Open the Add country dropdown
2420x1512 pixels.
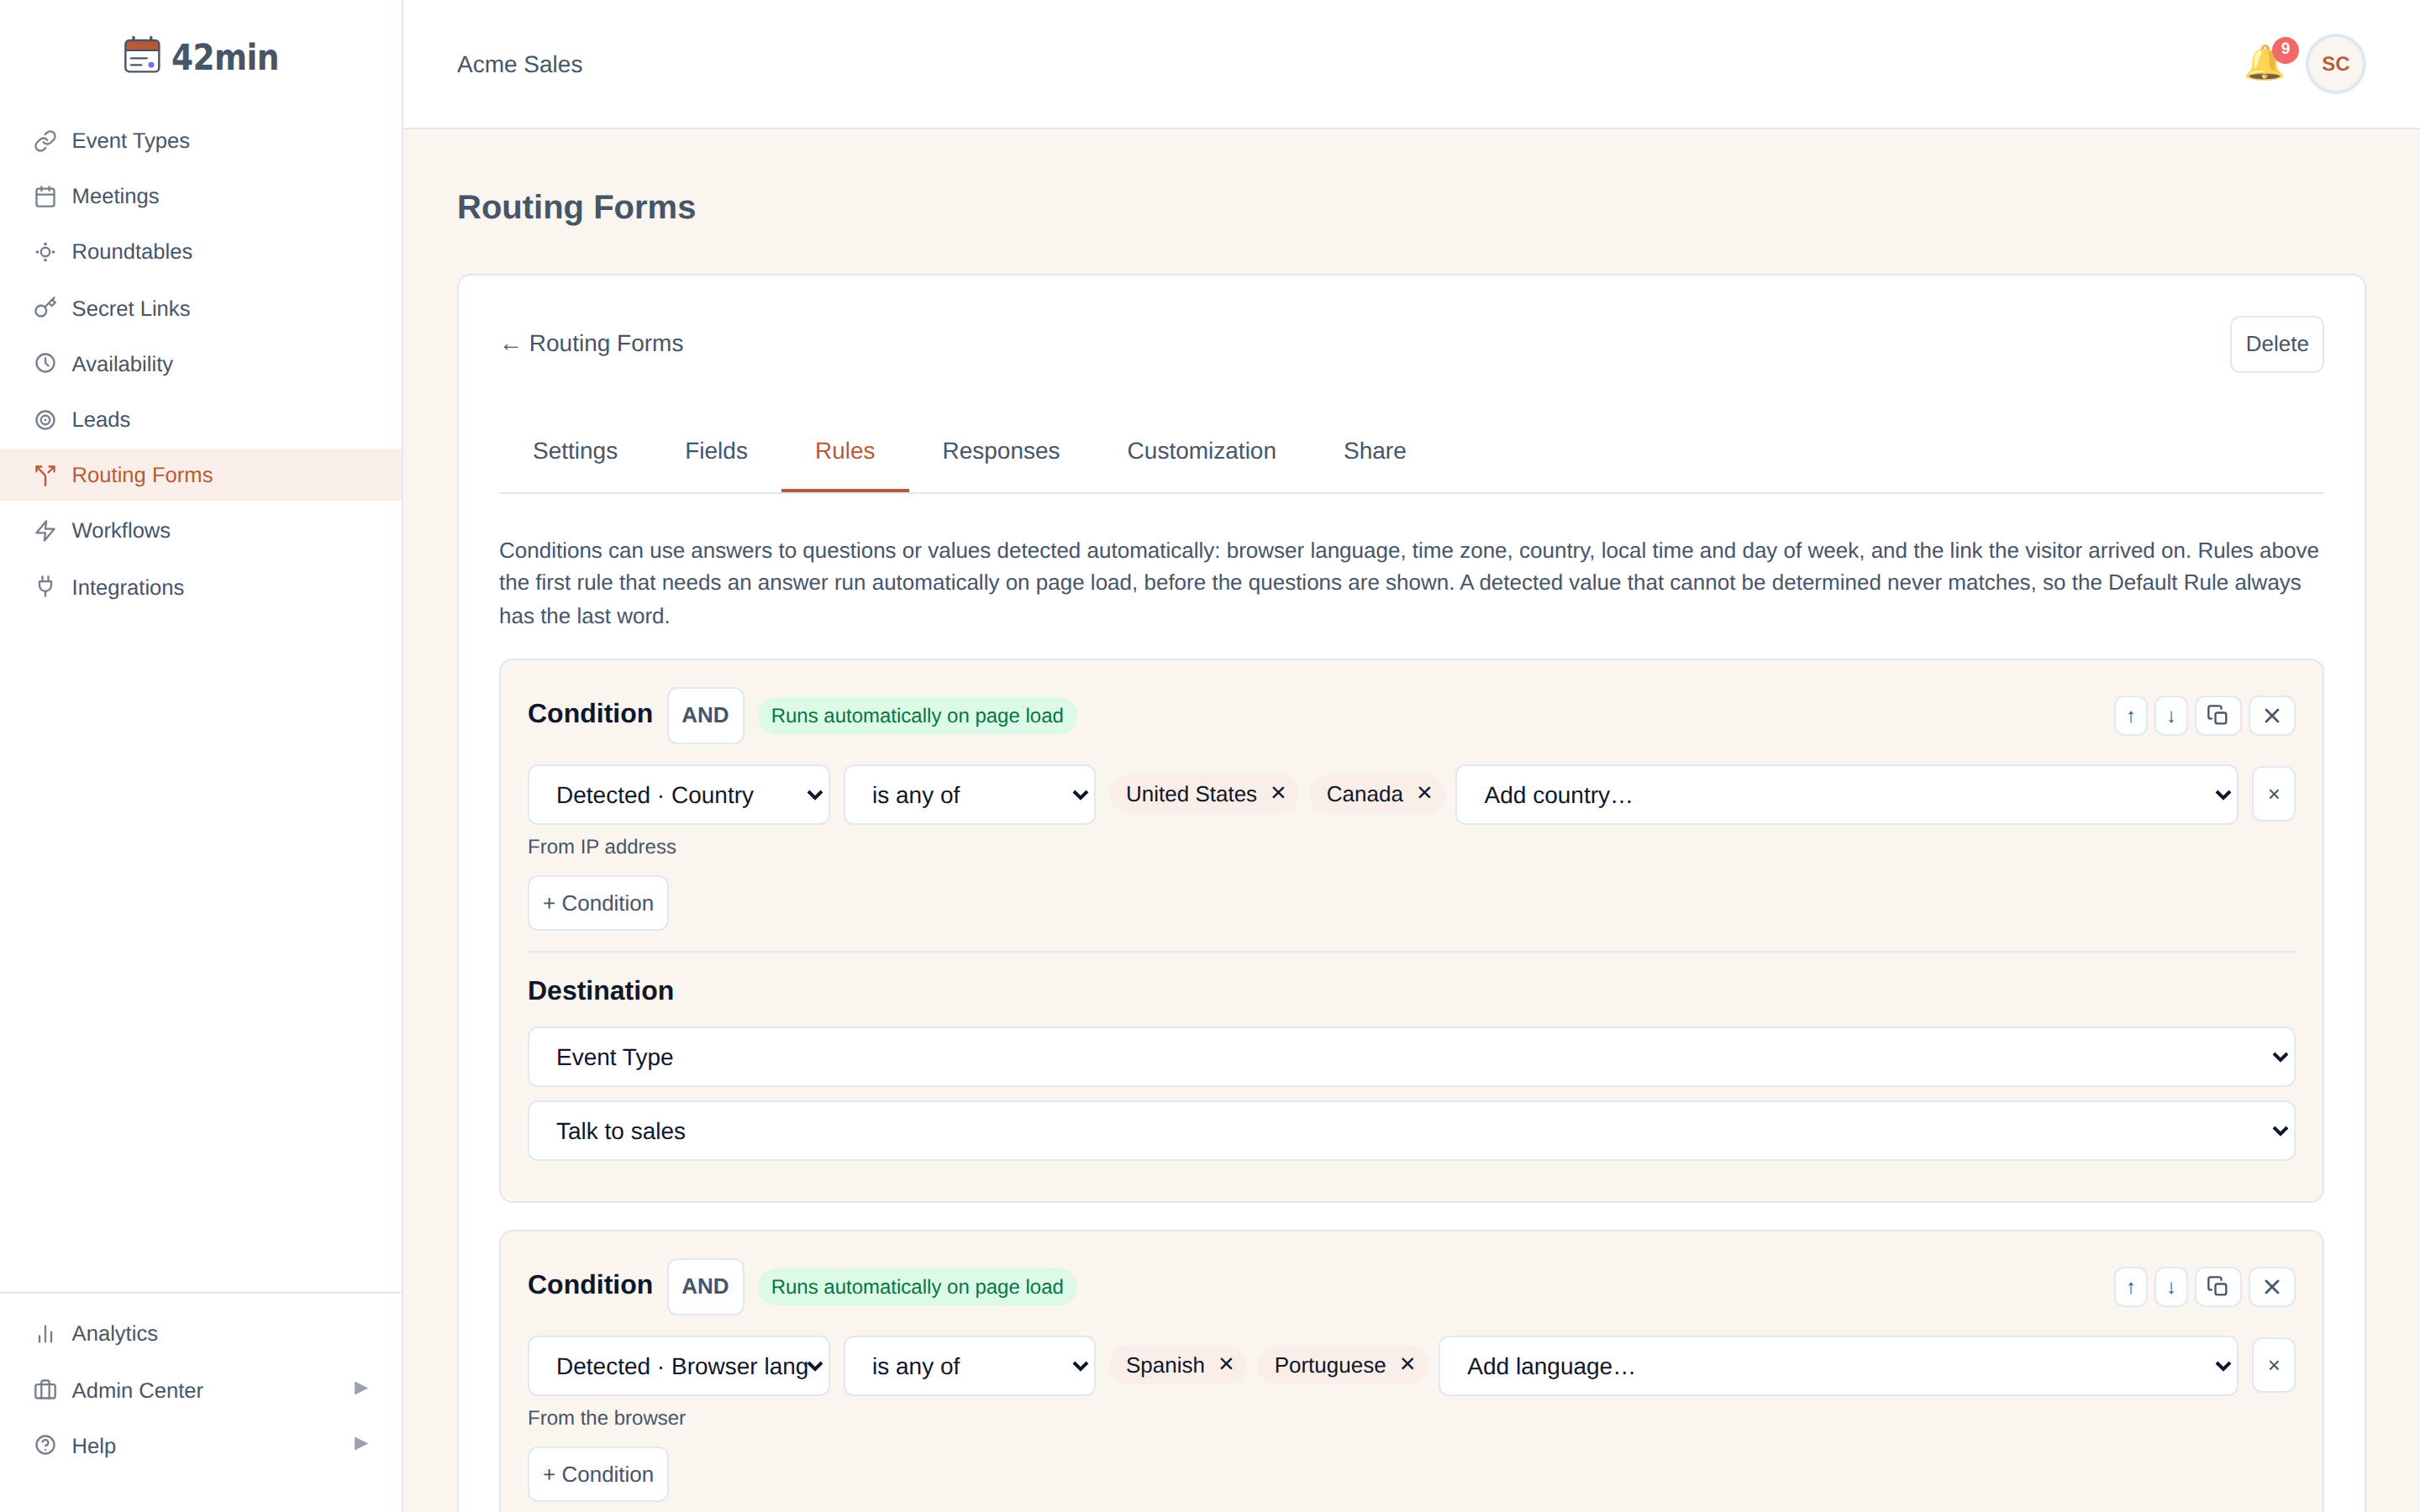pyautogui.click(x=1846, y=795)
